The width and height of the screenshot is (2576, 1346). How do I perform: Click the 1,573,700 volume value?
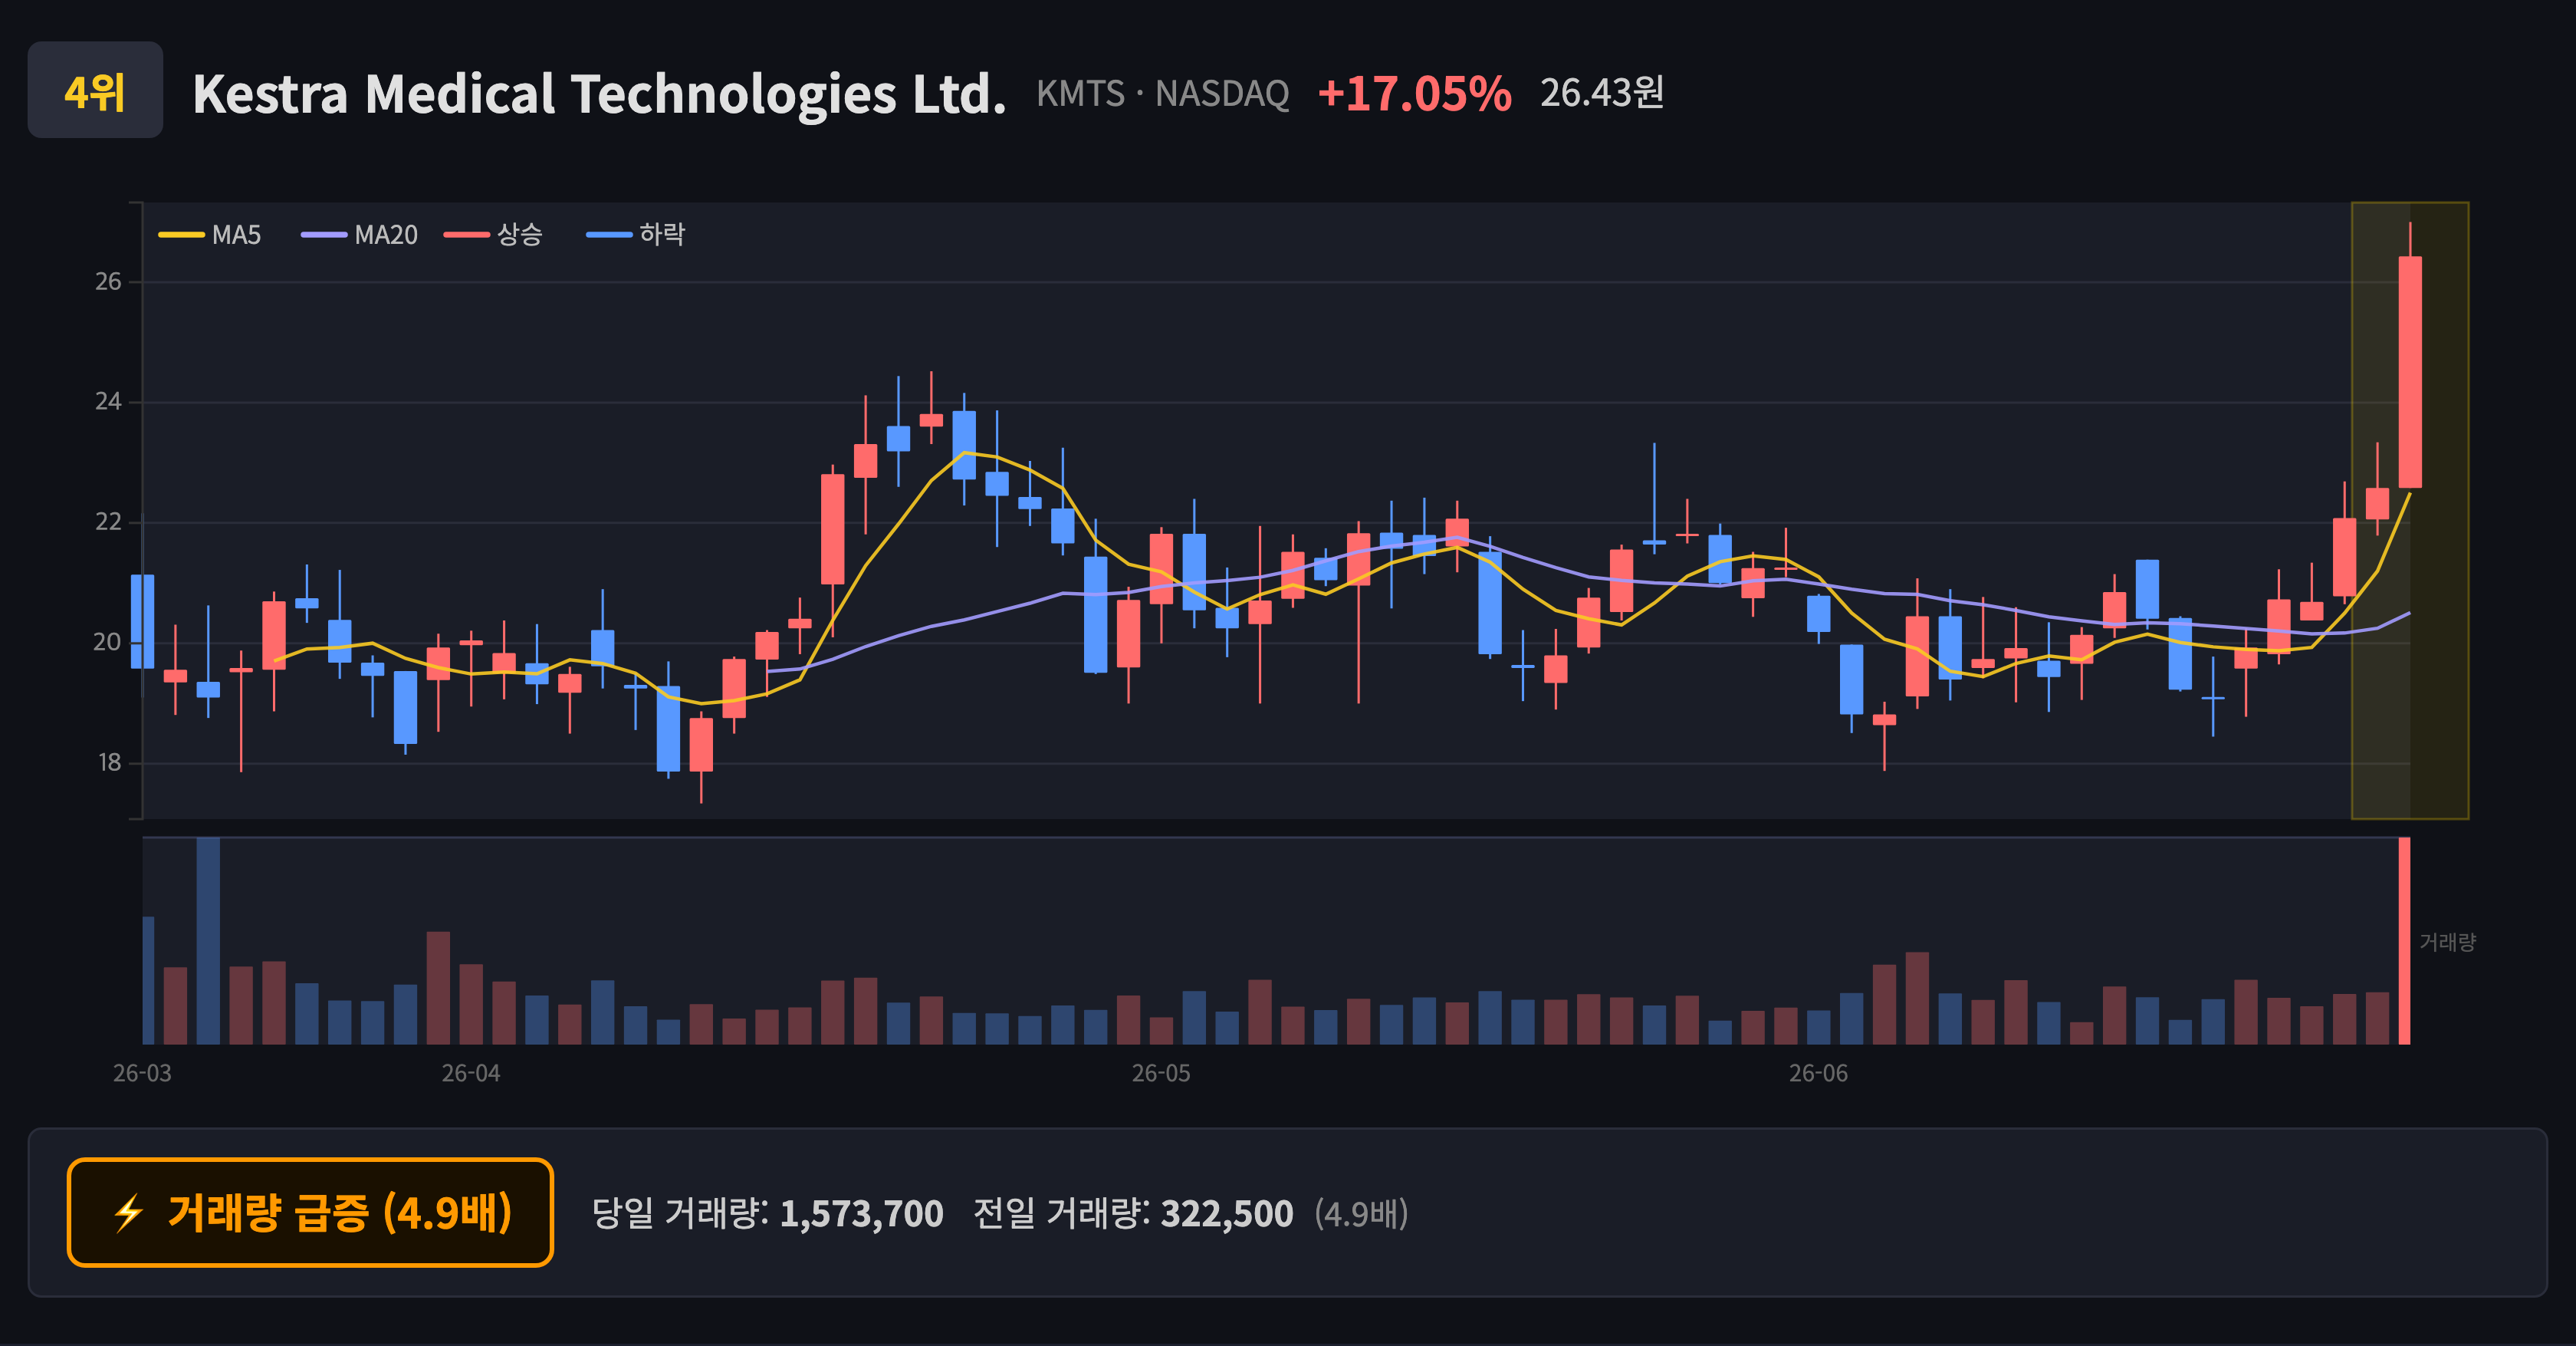click(x=861, y=1214)
